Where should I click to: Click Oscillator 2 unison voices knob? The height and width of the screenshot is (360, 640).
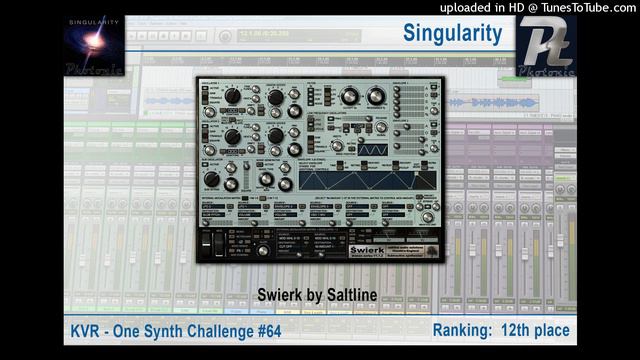[x=275, y=136]
